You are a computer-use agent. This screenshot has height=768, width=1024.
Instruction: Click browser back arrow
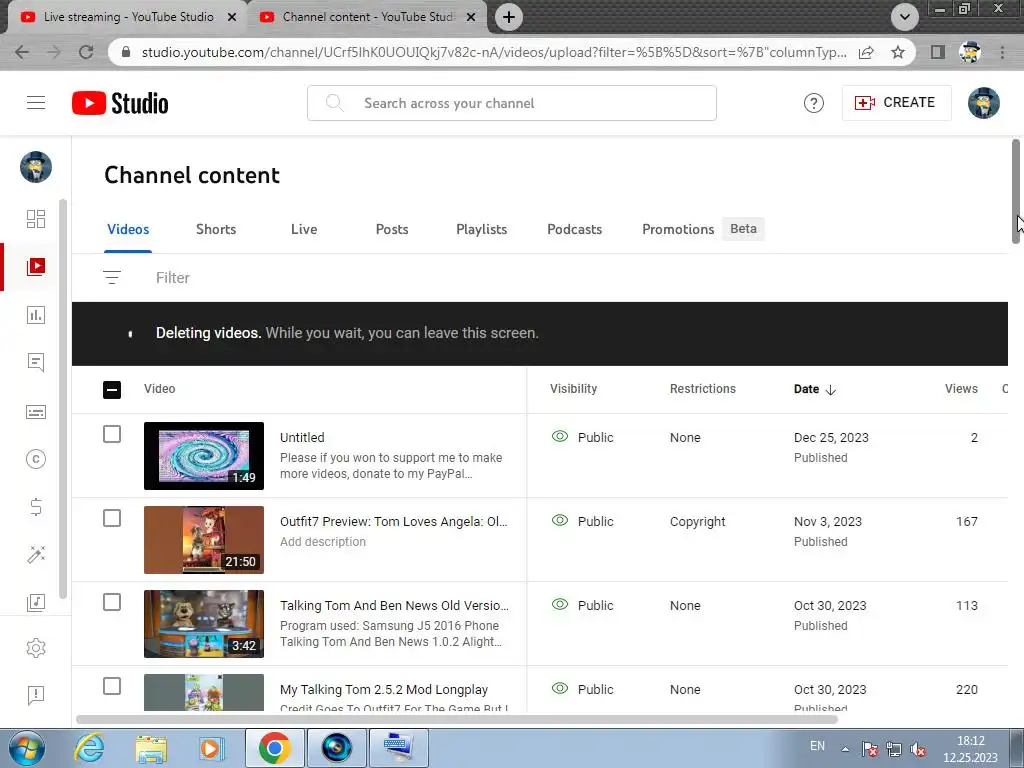click(22, 52)
